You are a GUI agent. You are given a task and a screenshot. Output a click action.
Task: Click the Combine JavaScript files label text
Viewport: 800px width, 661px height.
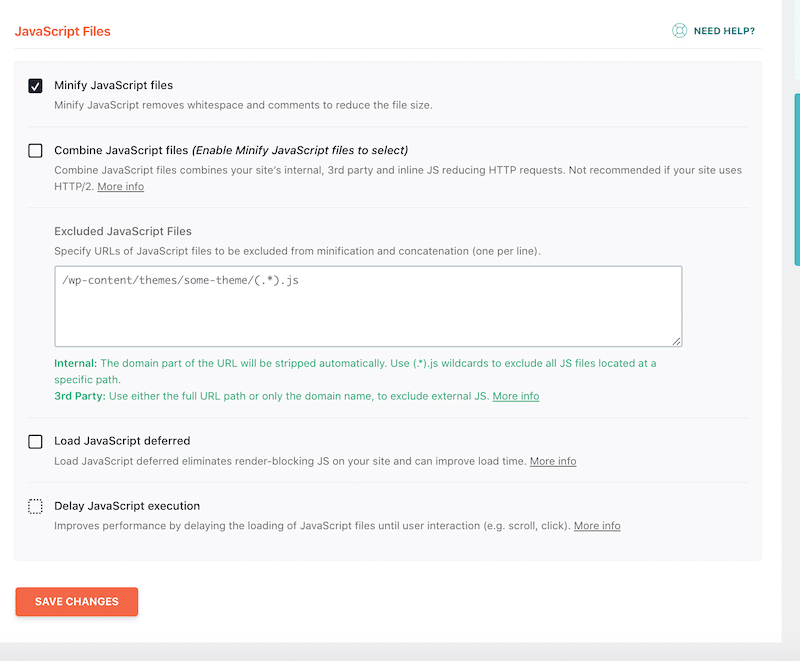121,151
